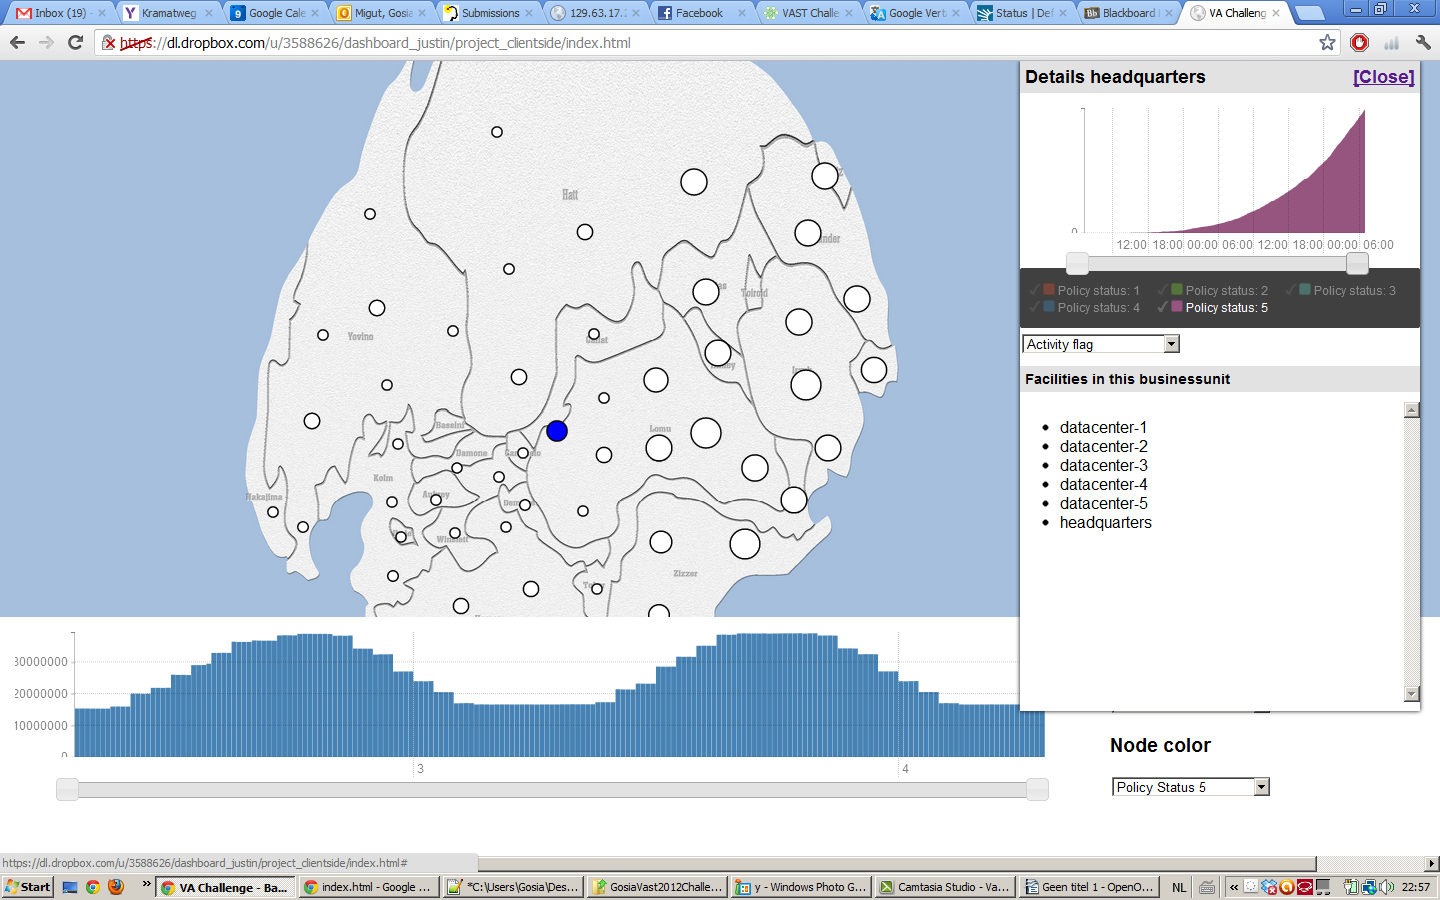Expand hidden system tray icons chevron
Screen dimensions: 1440x900
coord(1234,887)
